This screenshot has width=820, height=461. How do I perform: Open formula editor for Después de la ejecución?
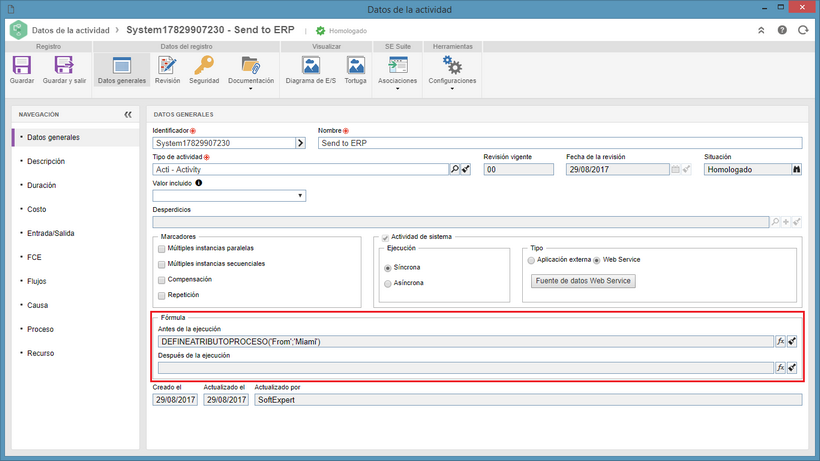tap(780, 367)
